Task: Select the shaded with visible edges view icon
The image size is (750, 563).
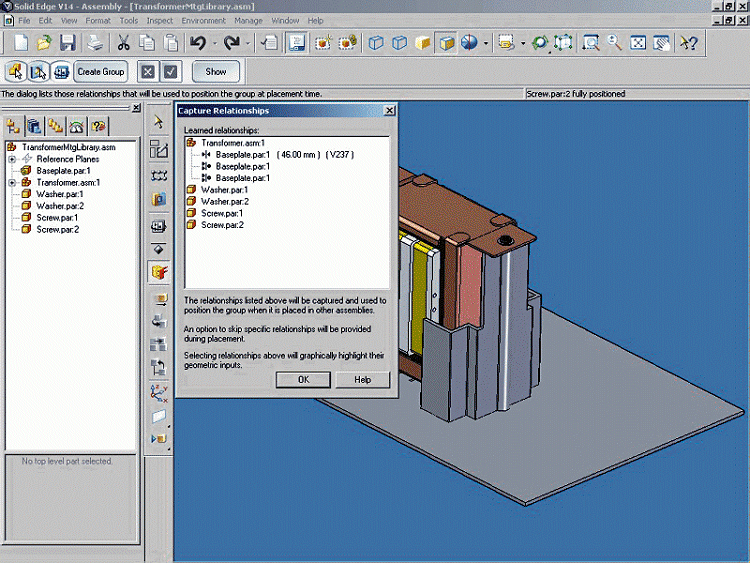Action: (447, 43)
